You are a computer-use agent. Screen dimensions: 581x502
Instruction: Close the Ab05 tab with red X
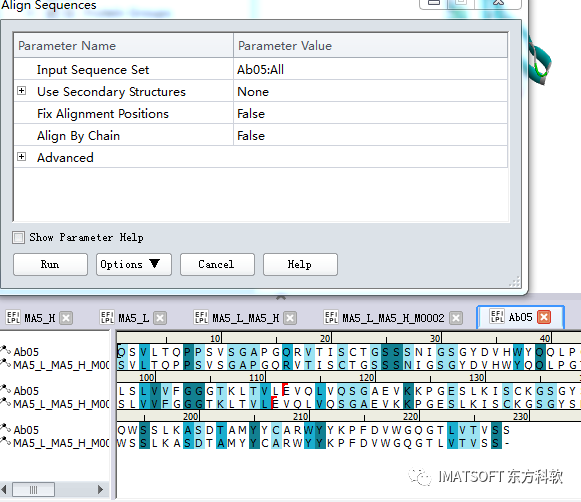(544, 317)
